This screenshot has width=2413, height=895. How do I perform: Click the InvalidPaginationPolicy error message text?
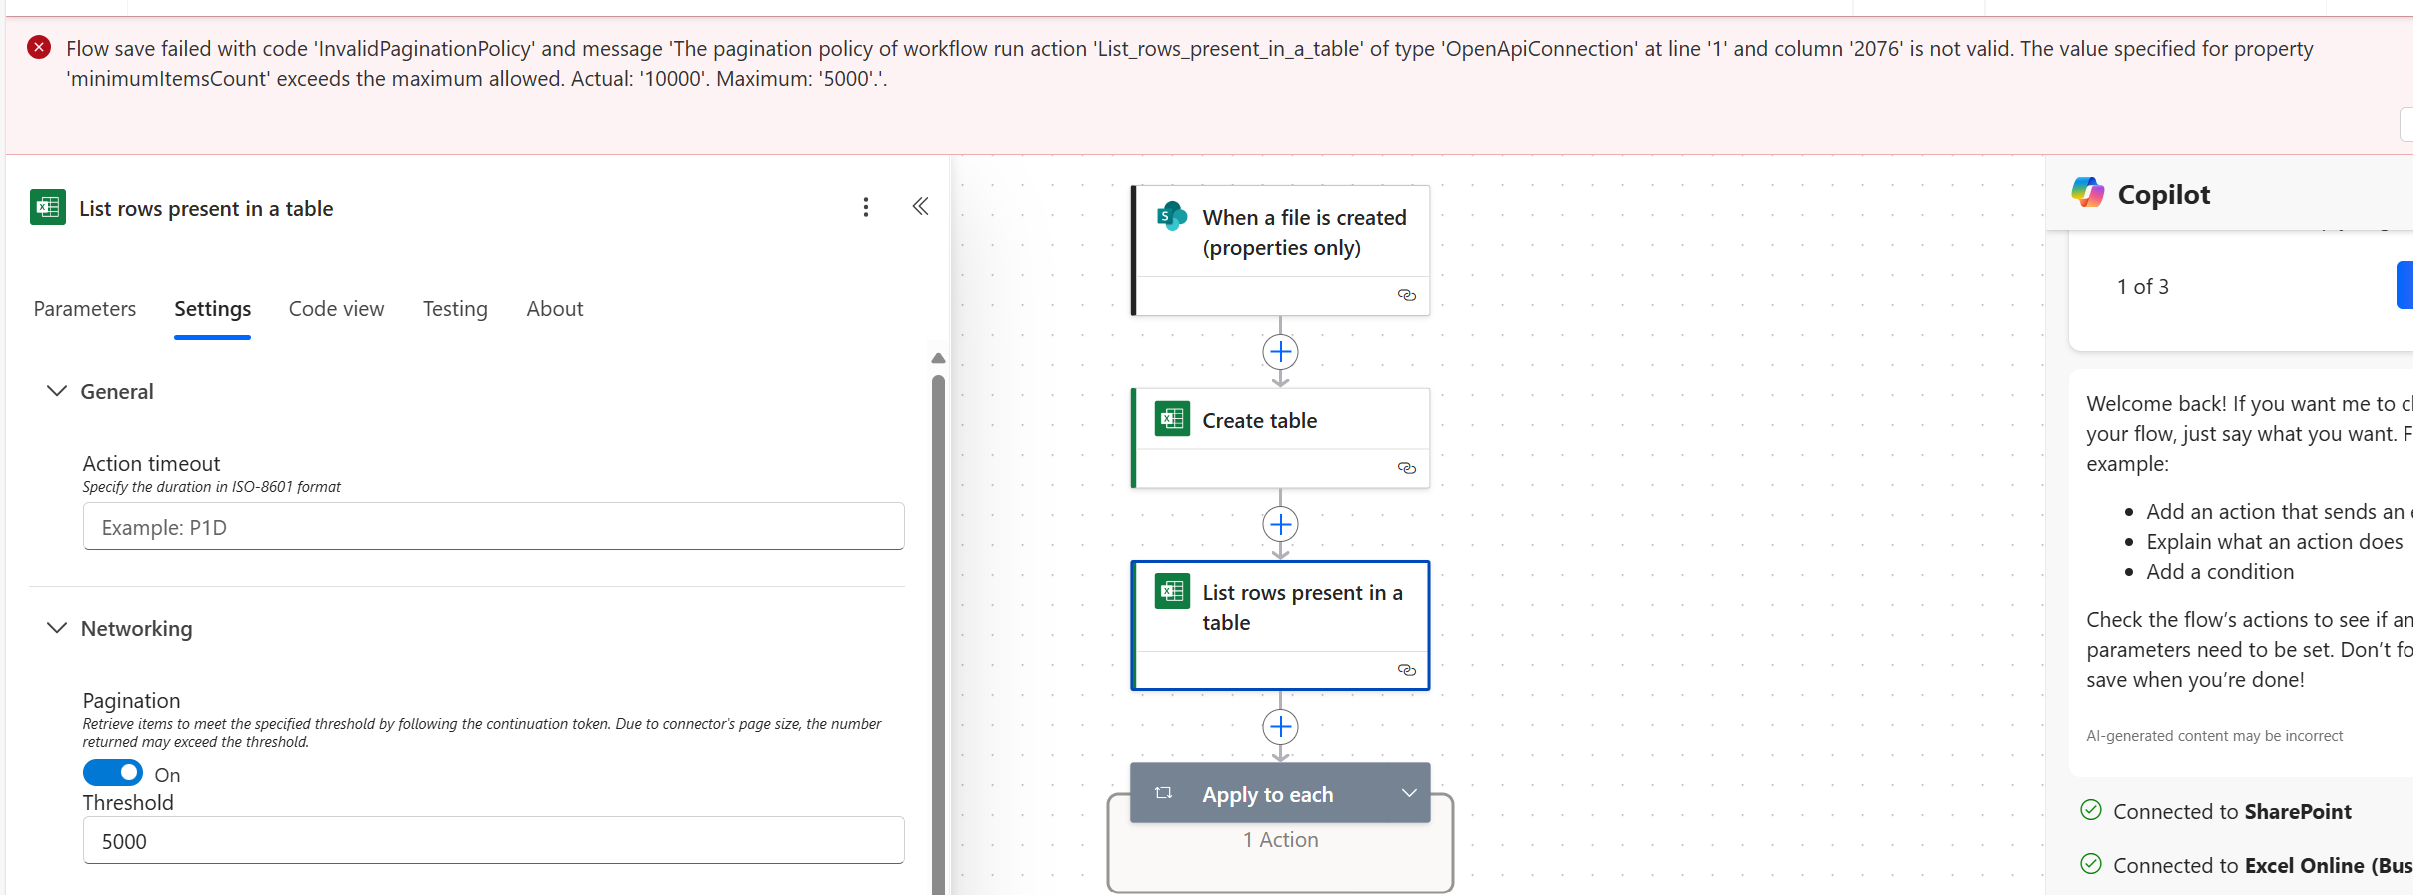[1190, 63]
